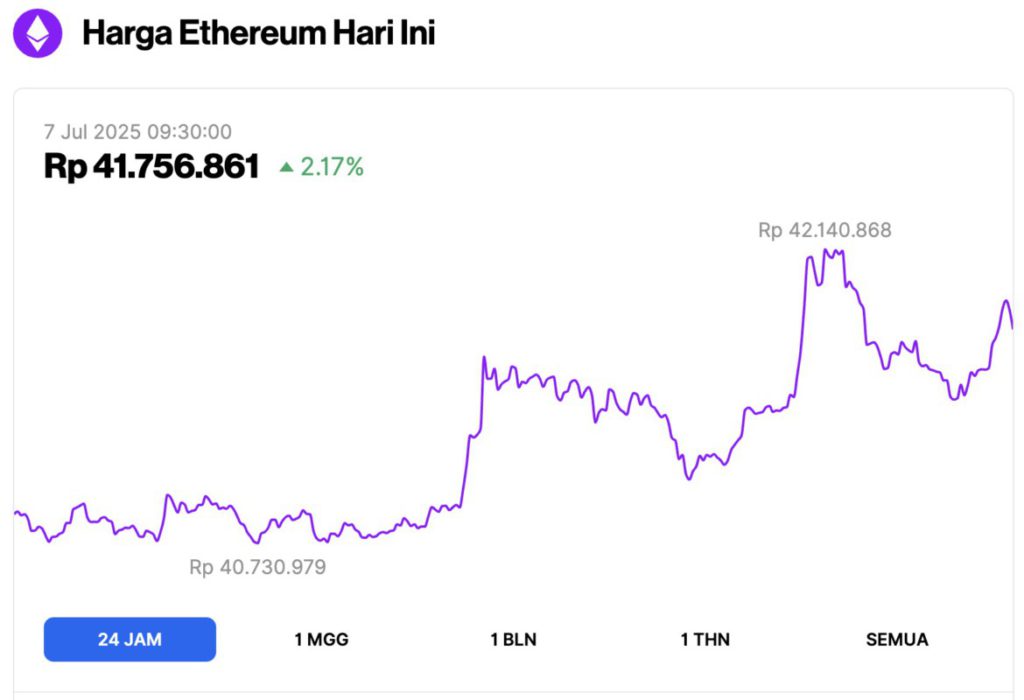This screenshot has width=1024, height=700.
Task: Click the Rp 40.730.979 low price label
Action: pos(258,567)
